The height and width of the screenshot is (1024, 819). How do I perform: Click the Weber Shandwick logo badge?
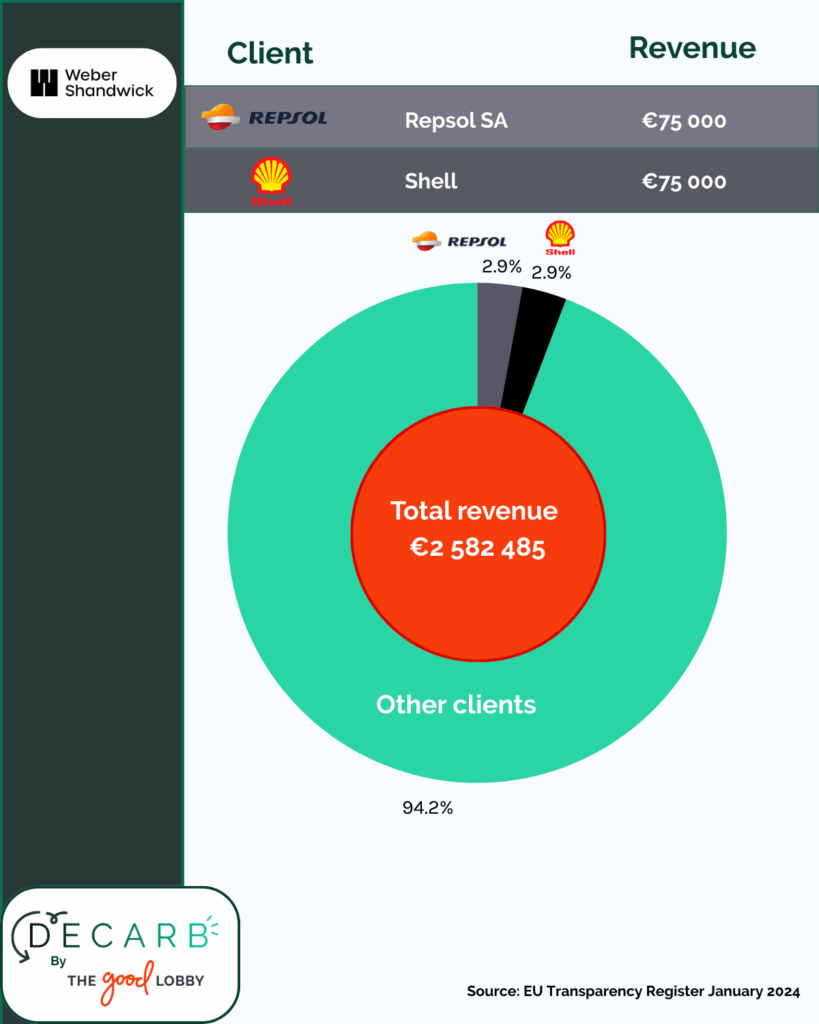tap(92, 83)
